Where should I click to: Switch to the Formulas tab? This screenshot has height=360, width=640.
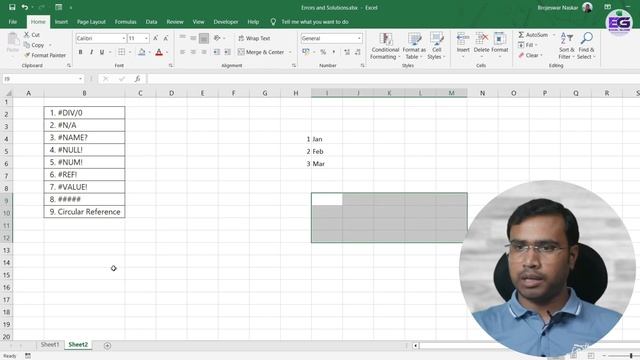pos(125,22)
